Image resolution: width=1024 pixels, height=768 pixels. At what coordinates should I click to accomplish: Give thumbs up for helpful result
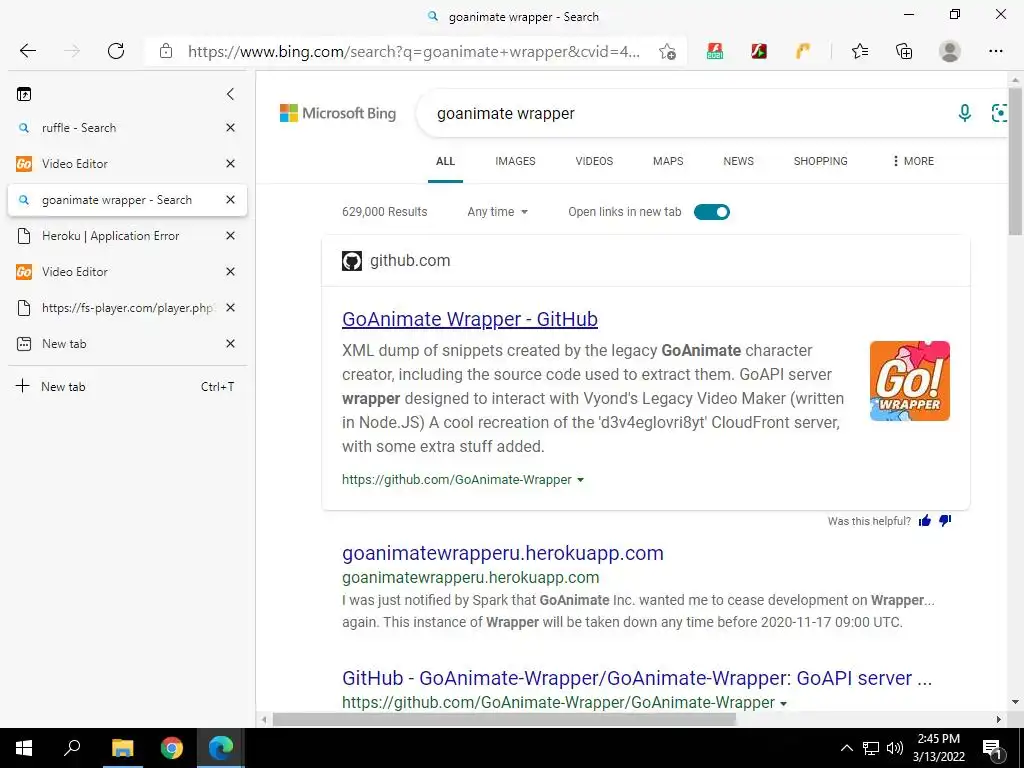(925, 520)
